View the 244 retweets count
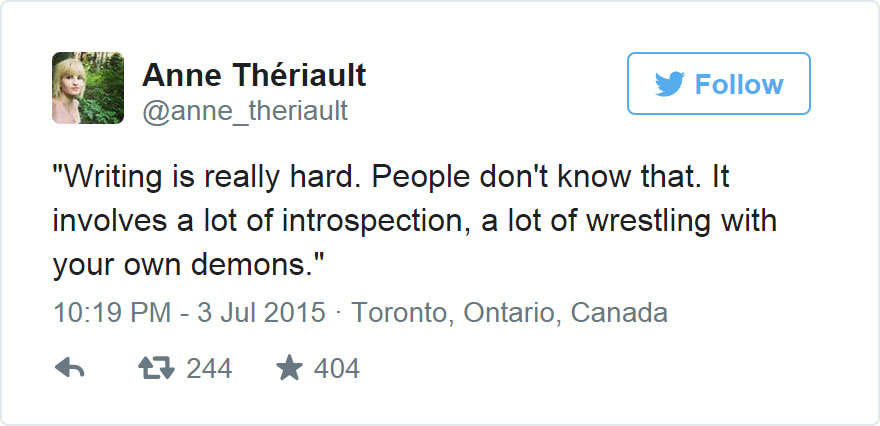880x426 pixels. pos(209,369)
